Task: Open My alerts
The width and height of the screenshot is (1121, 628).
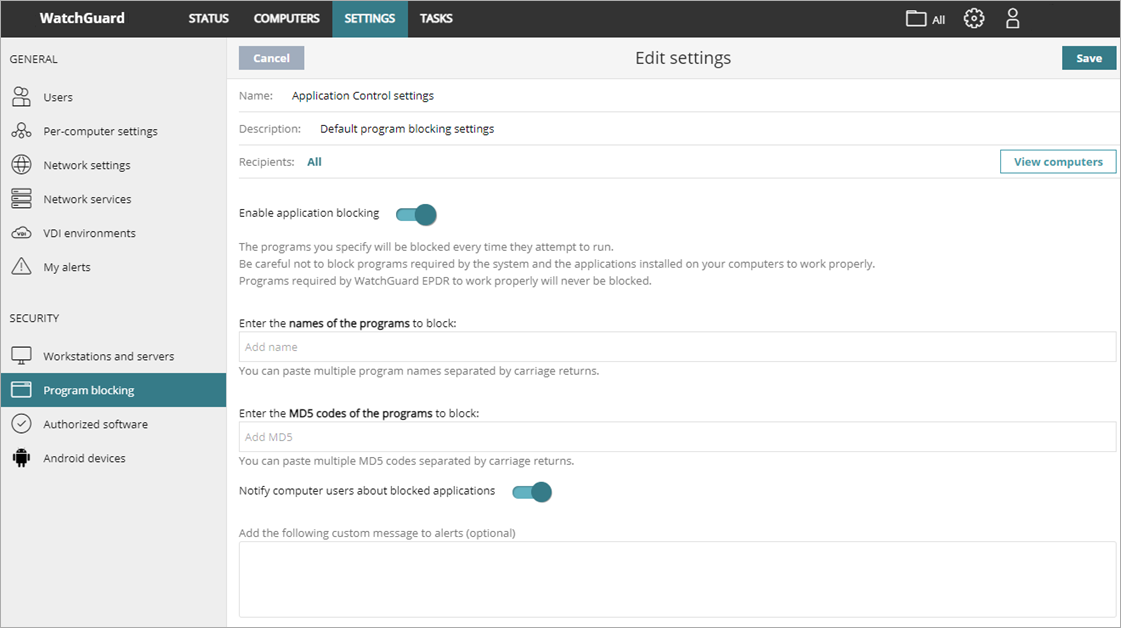Action: point(70,266)
